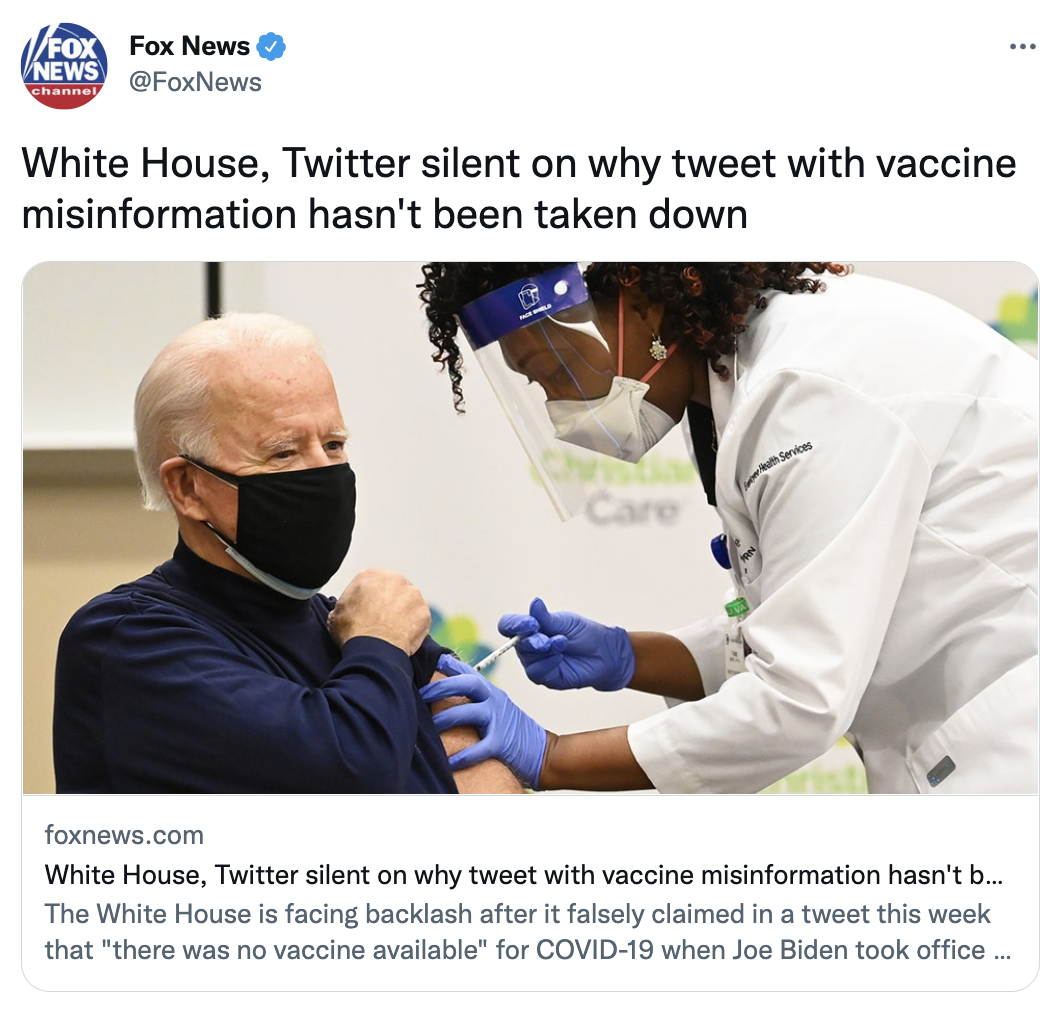
Task: Click the foxnews.com domain label
Action: pyautogui.click(x=124, y=835)
